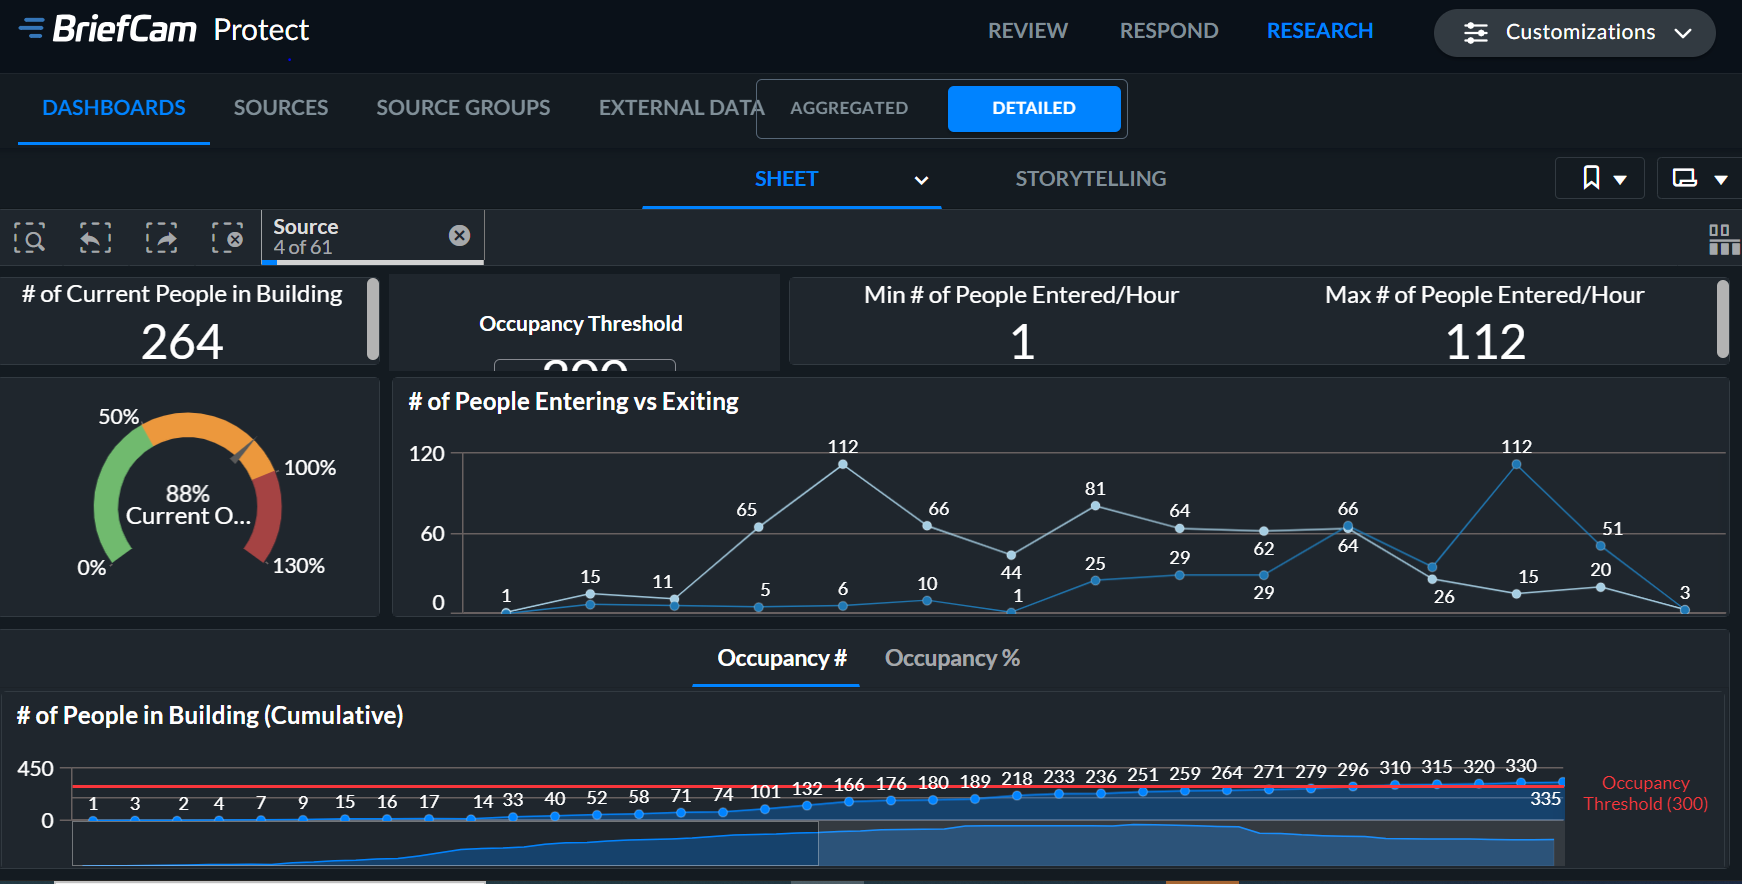The height and width of the screenshot is (884, 1742).
Task: Clear all selections icon
Action: pos(227,238)
